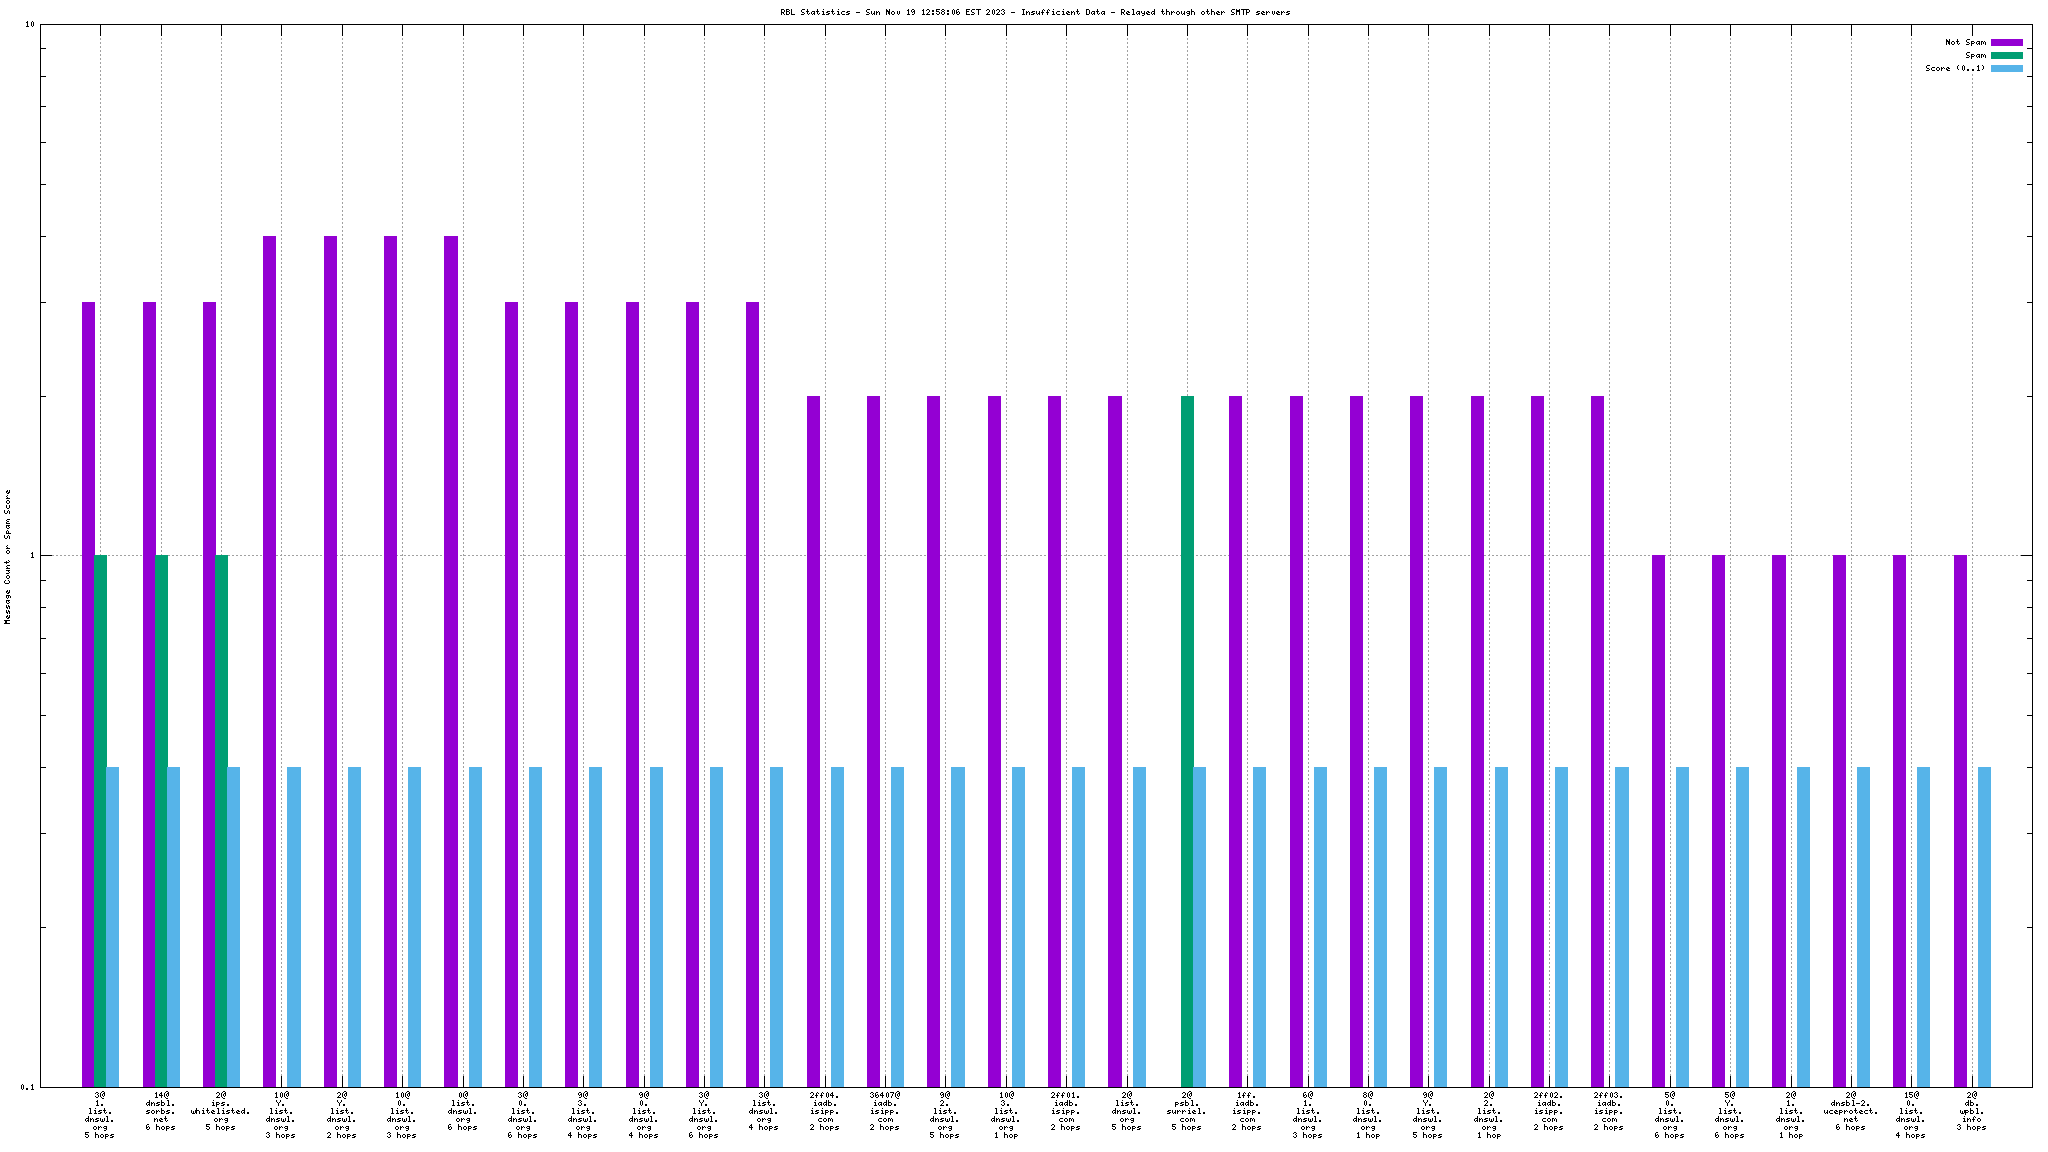Click the RBL Statistics chart title
Viewport: 2048px width, 1152px height.
(x=1035, y=13)
